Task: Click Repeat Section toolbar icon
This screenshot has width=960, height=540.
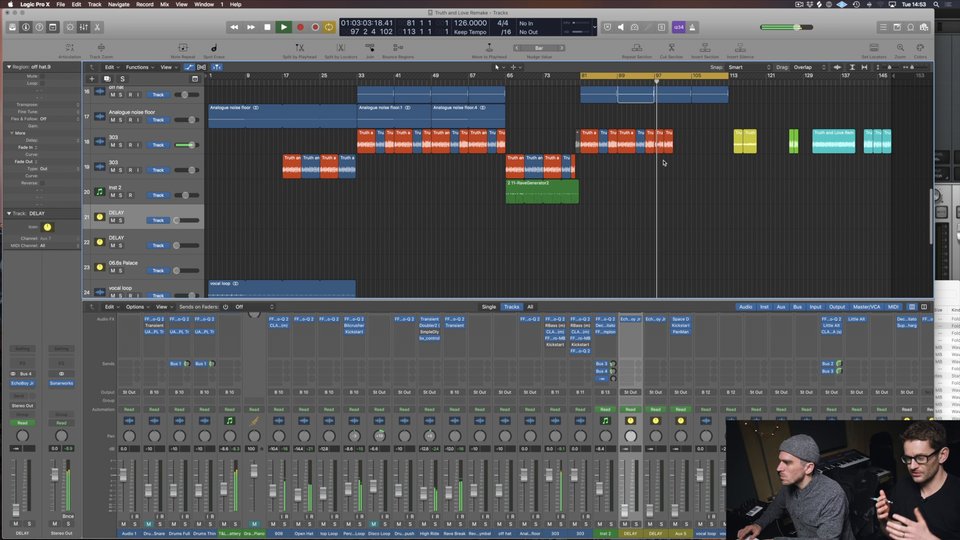Action: 637,48
